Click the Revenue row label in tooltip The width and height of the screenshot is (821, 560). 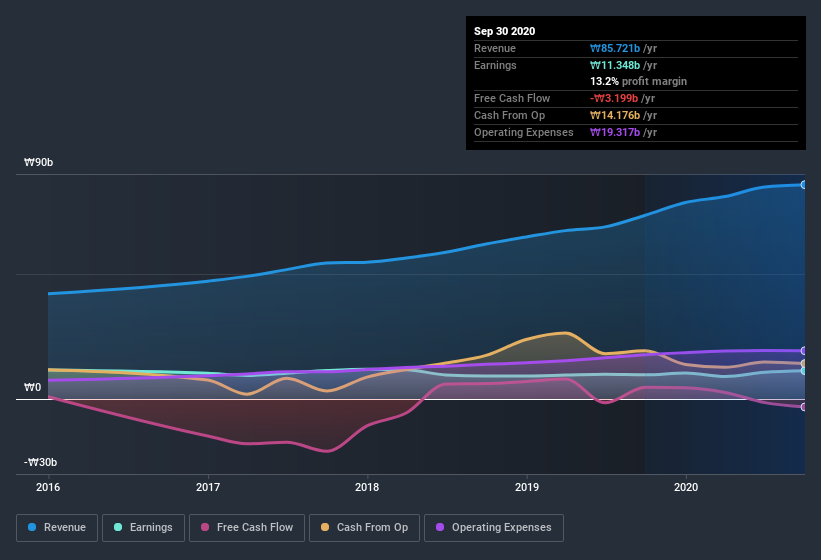point(495,48)
